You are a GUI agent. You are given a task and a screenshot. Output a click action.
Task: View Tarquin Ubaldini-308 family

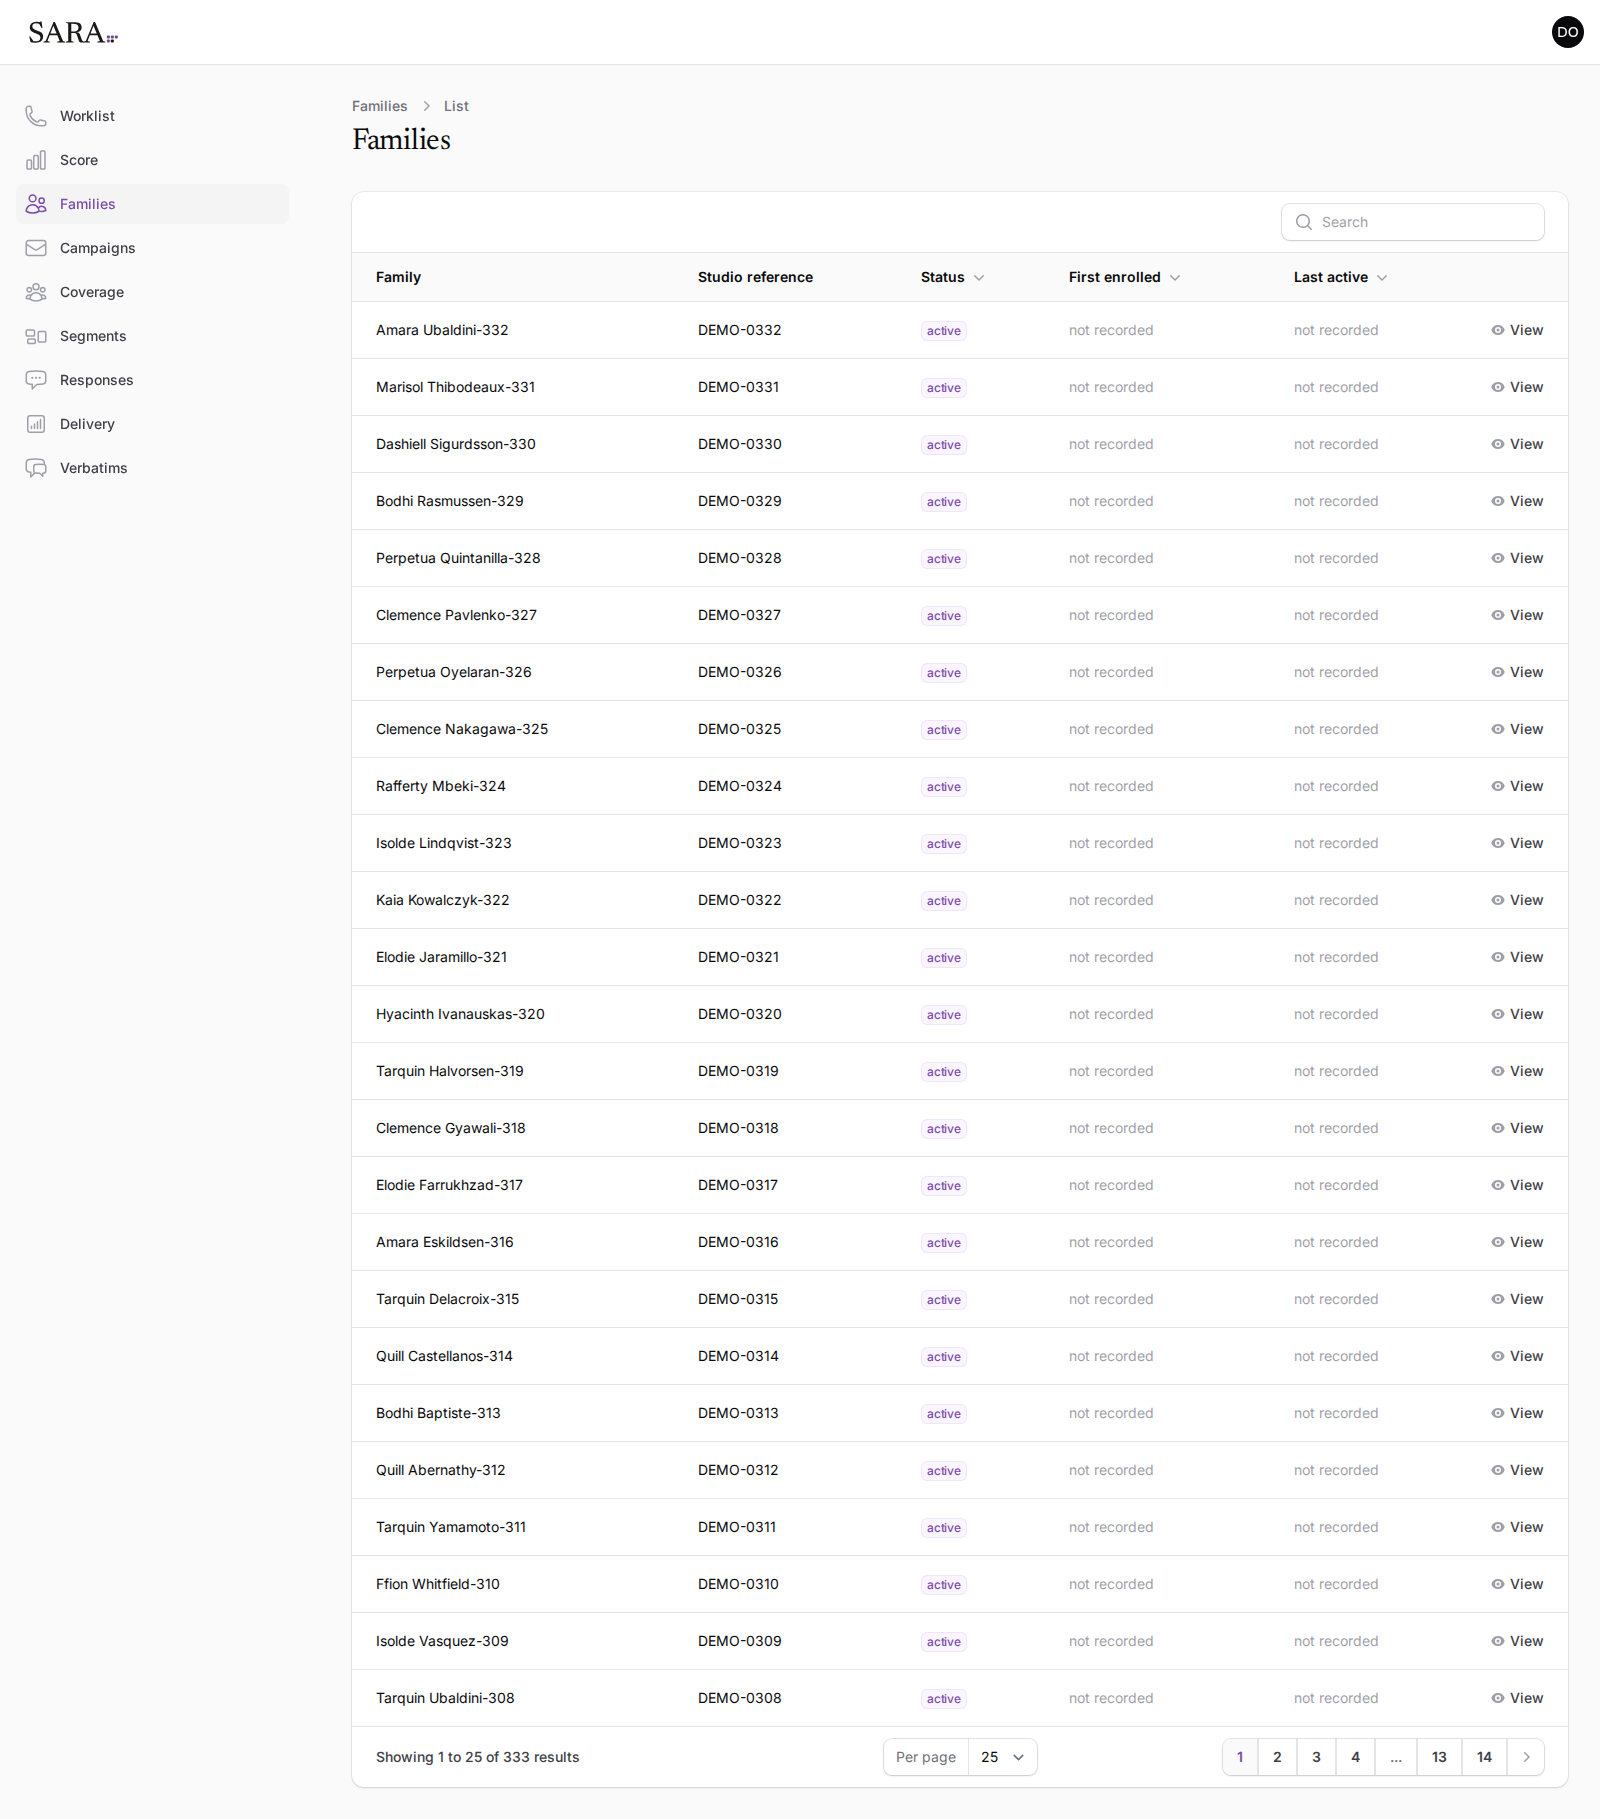click(x=1517, y=1698)
